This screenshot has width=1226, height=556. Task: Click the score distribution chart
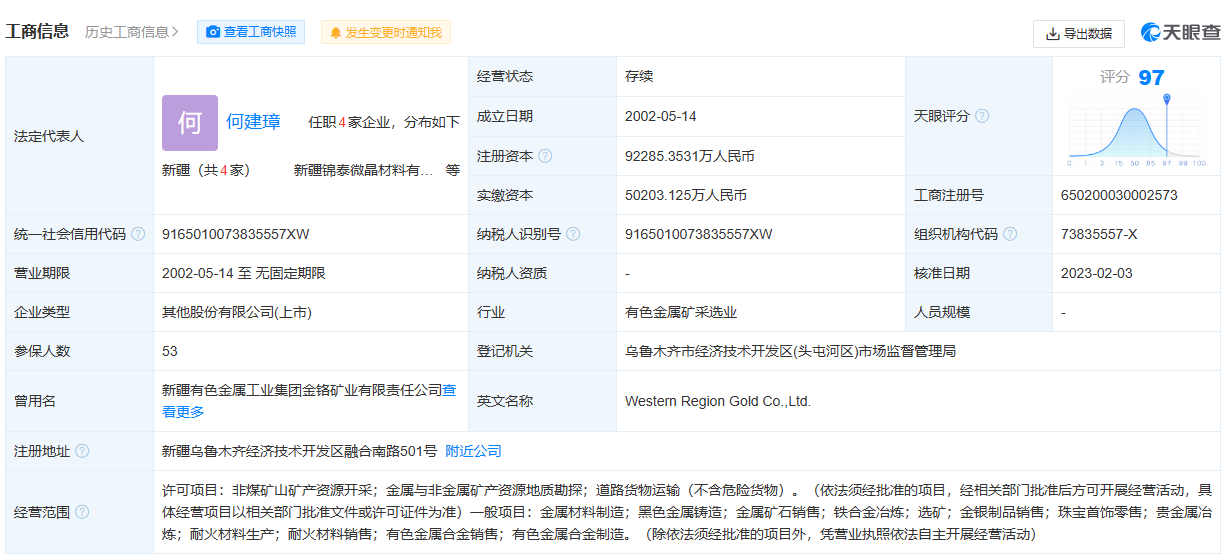point(1137,130)
